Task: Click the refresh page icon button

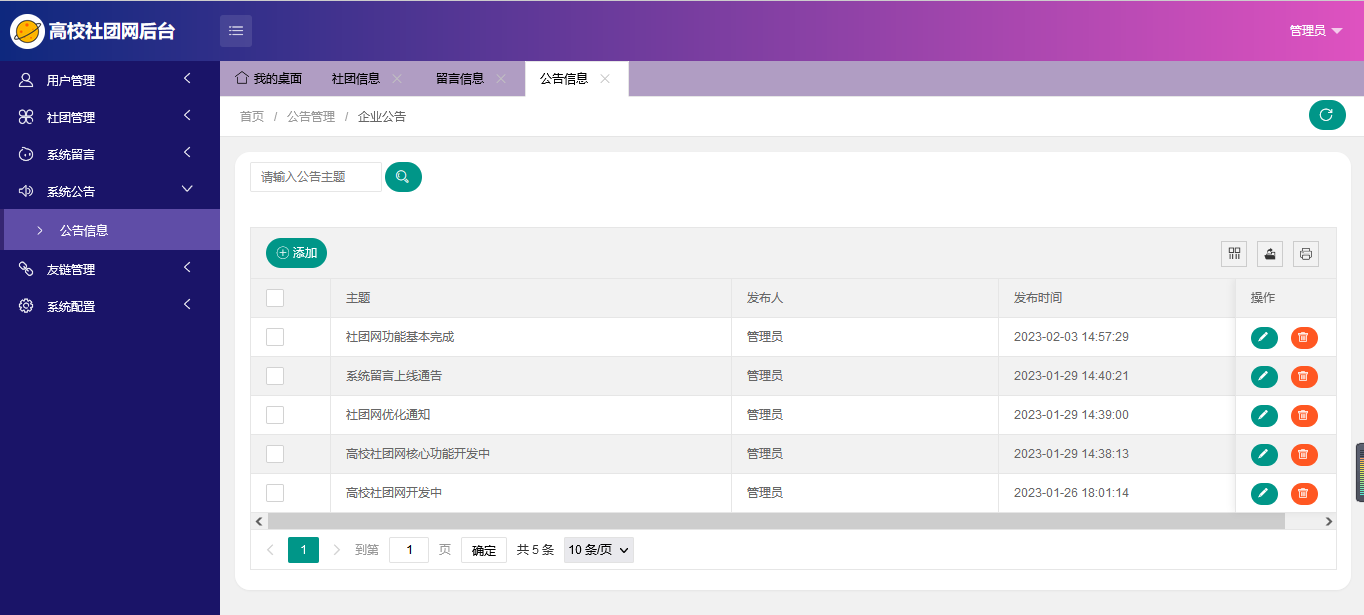Action: pyautogui.click(x=1327, y=115)
